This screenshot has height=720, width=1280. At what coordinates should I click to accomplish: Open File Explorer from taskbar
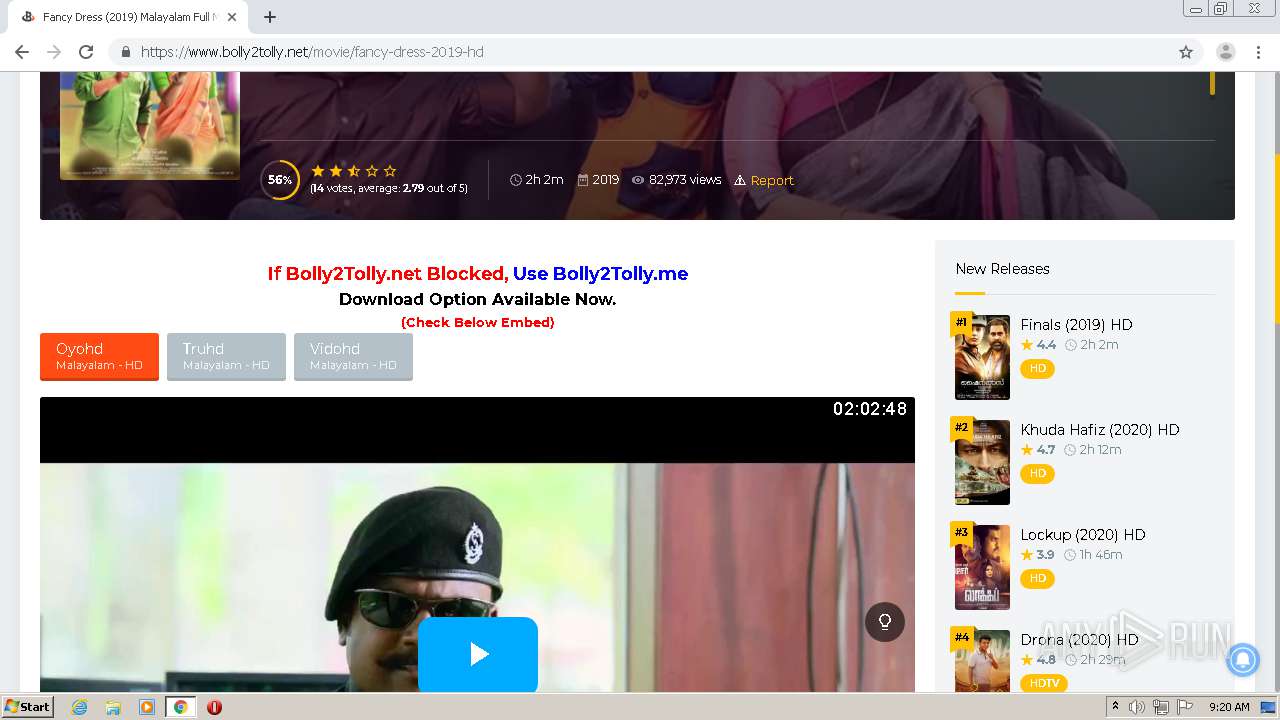113,707
